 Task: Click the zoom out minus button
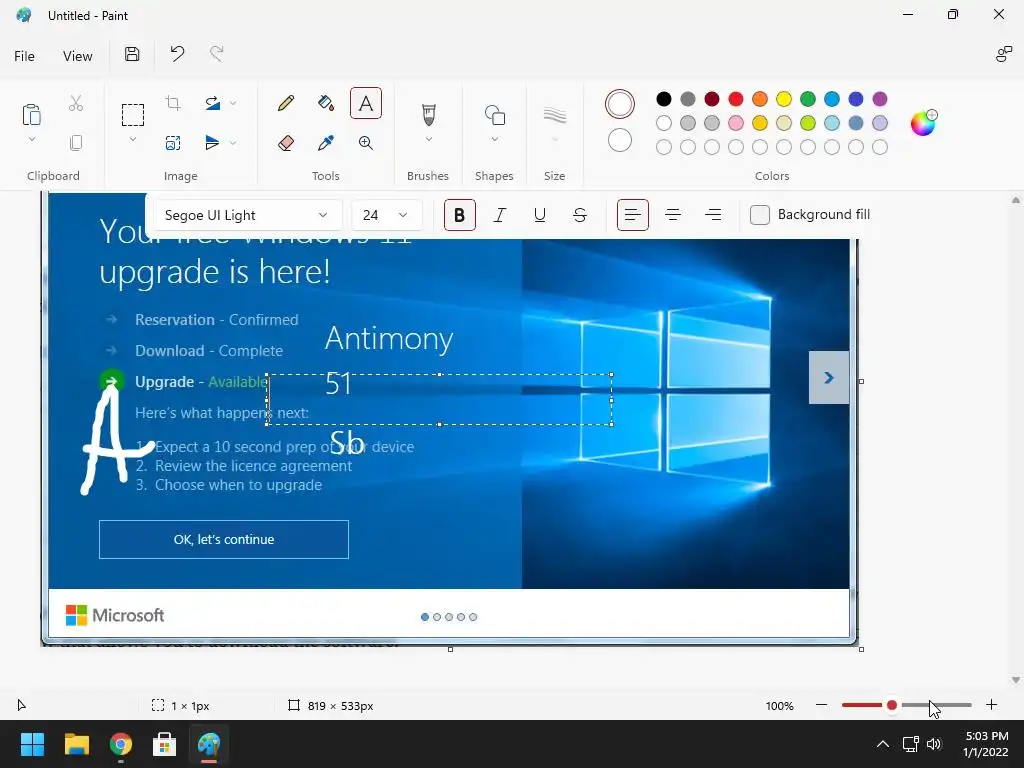click(822, 705)
